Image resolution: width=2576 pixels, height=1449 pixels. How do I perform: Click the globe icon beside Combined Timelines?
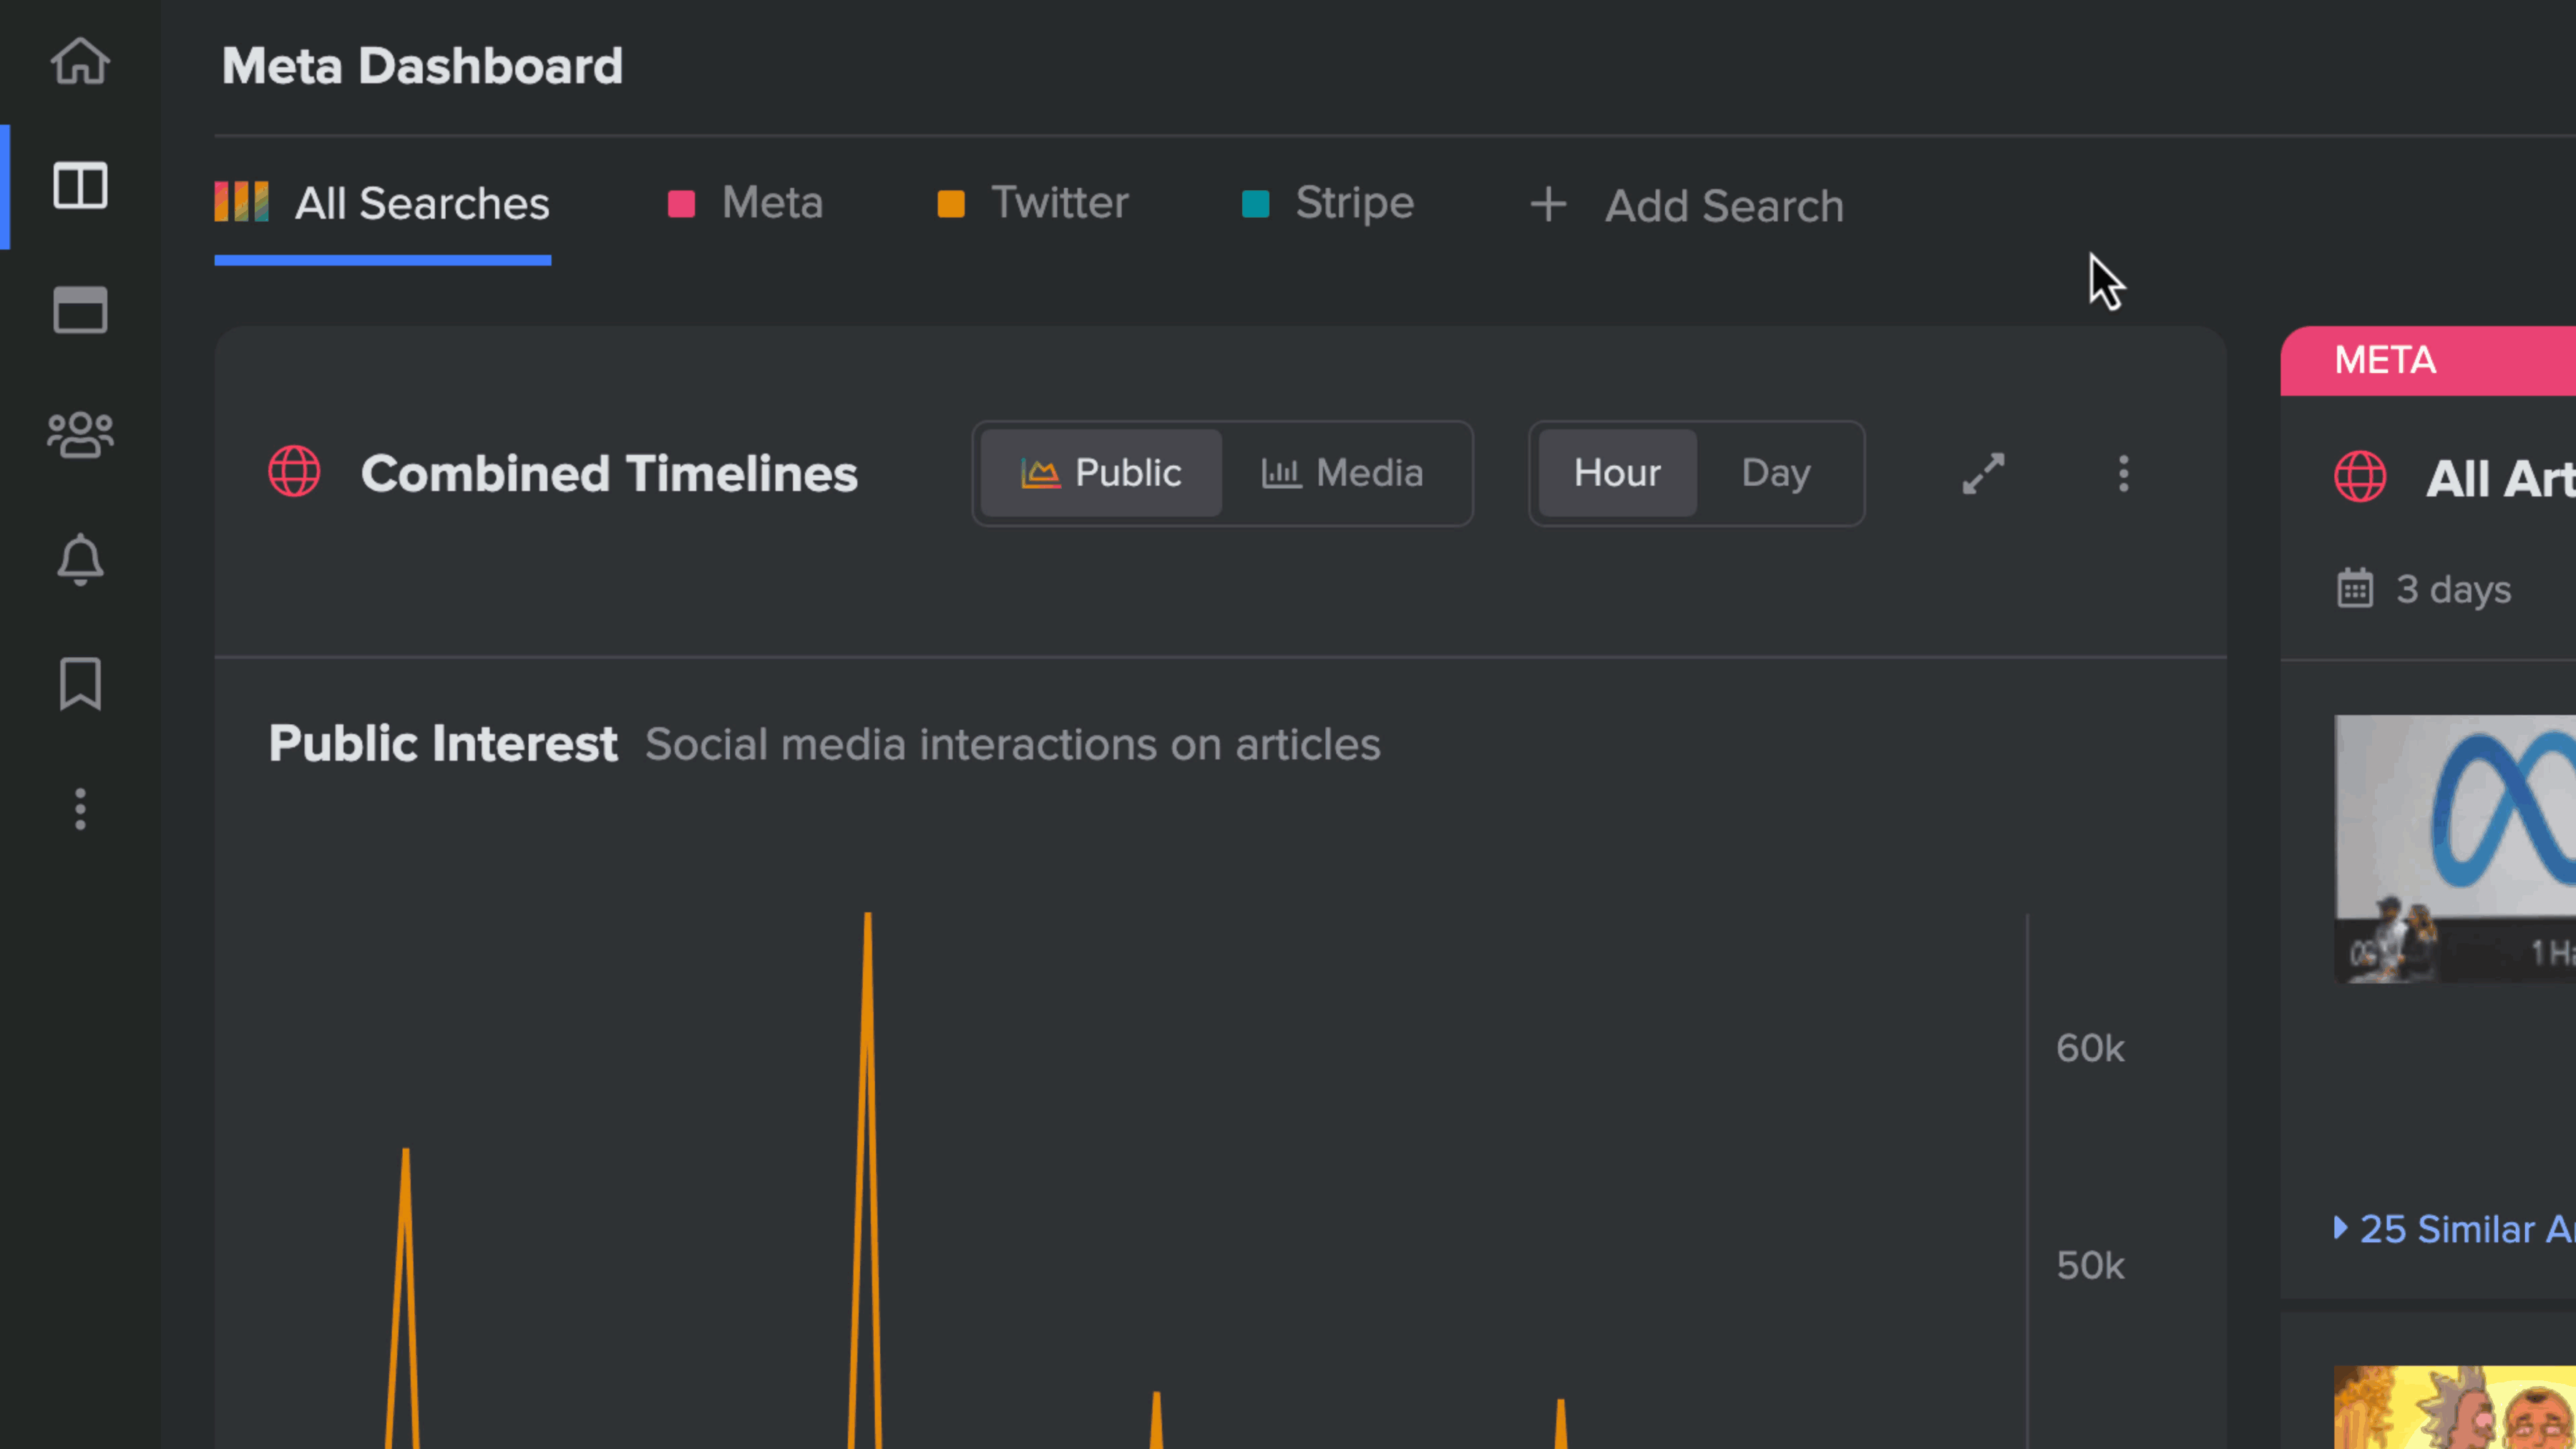pyautogui.click(x=294, y=472)
